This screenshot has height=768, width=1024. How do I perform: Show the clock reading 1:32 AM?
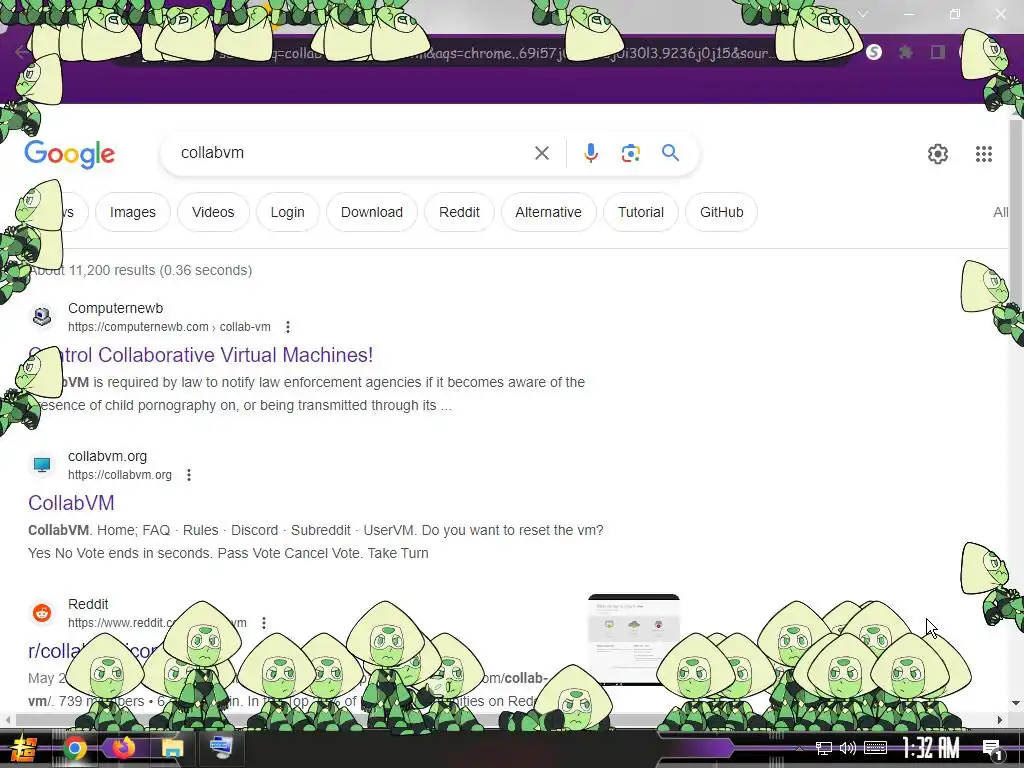(x=930, y=748)
